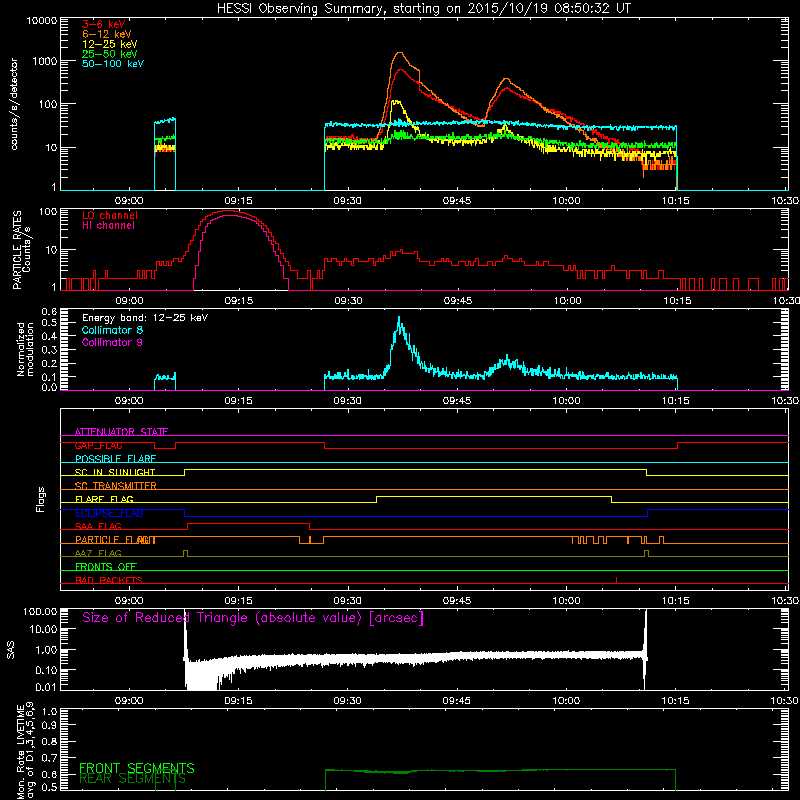The image size is (800, 800).
Task: Select the 3-6 keV legend label
Action: pyautogui.click(x=103, y=24)
